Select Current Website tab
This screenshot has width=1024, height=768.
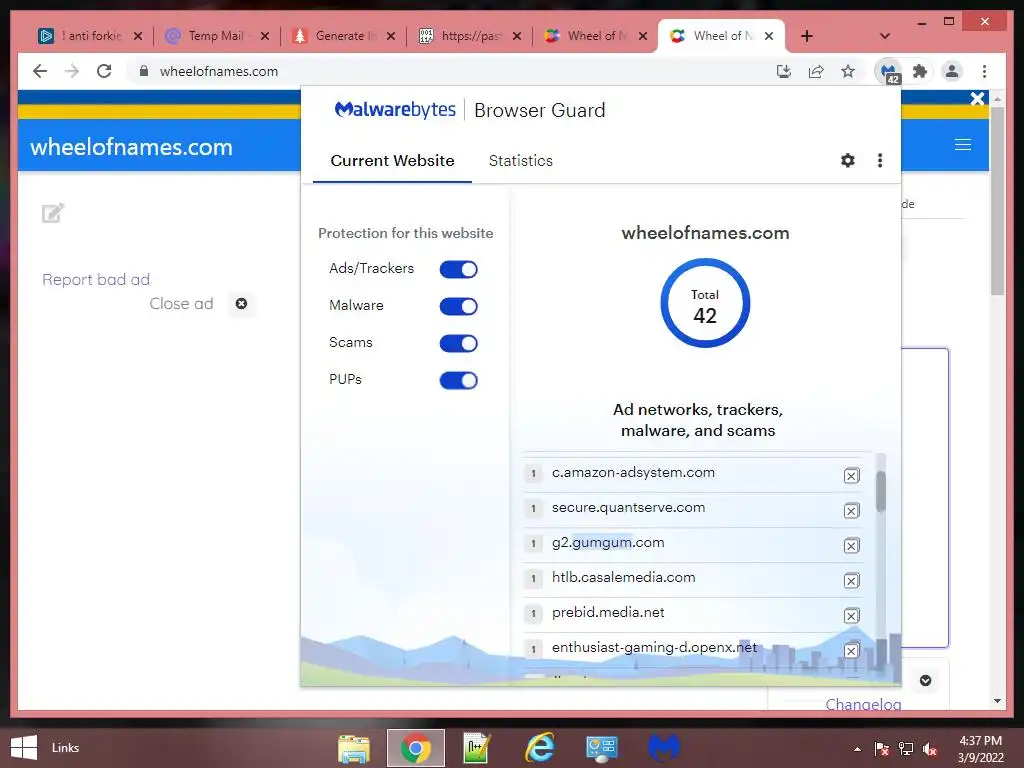coord(392,161)
